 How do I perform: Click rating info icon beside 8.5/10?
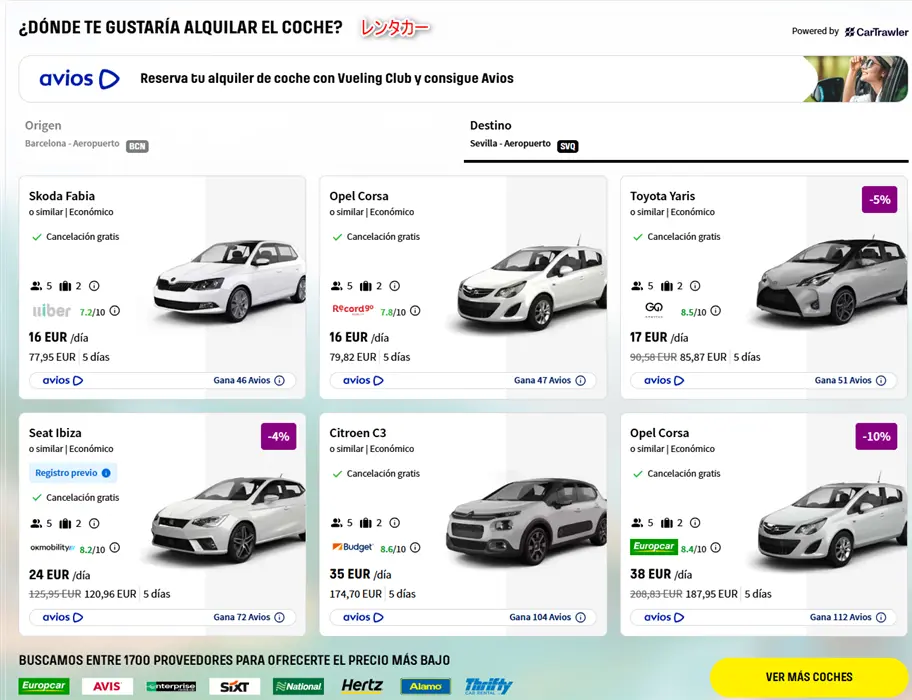click(x=715, y=311)
